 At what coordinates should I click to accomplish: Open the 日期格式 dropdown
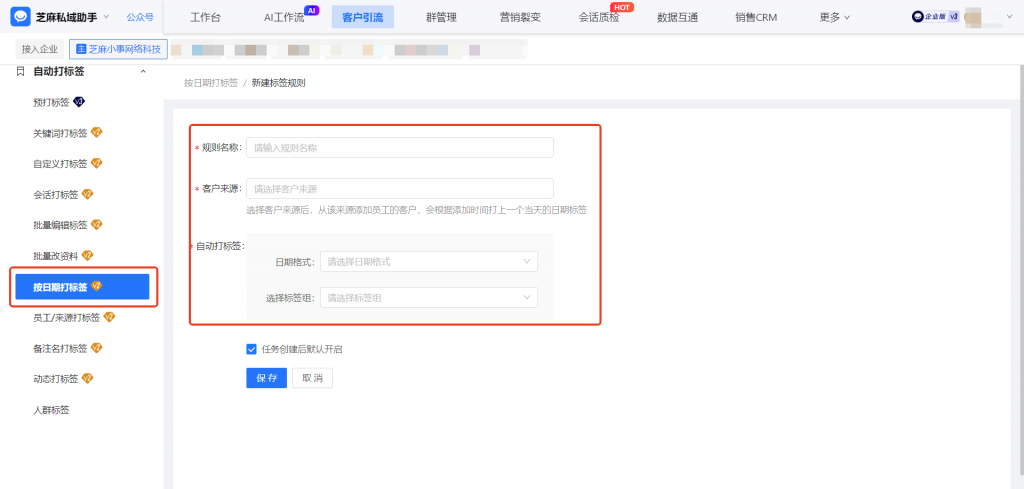coord(429,262)
